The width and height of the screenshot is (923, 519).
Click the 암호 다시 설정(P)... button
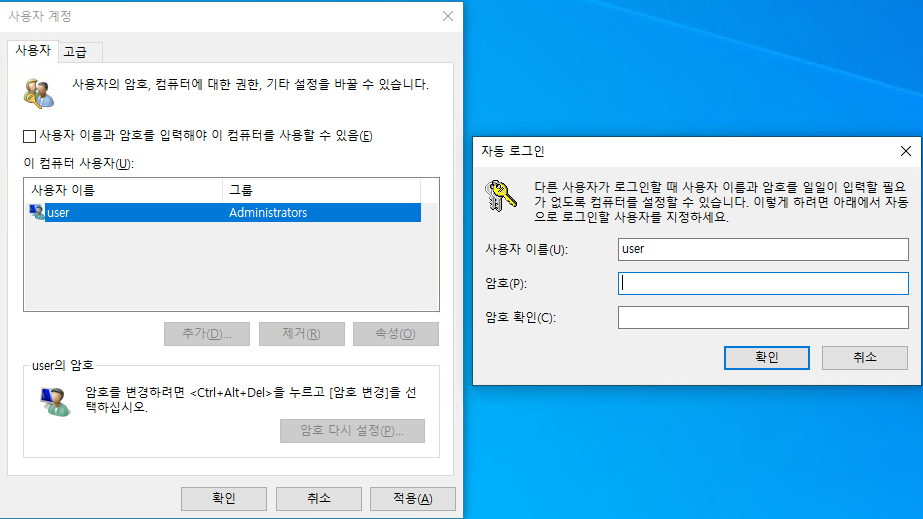pos(352,431)
